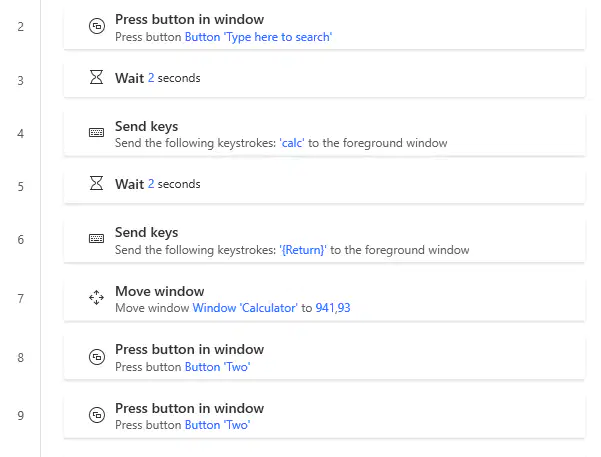Click the Button 'Two' link in step 9
The image size is (601, 457).
pos(217,425)
